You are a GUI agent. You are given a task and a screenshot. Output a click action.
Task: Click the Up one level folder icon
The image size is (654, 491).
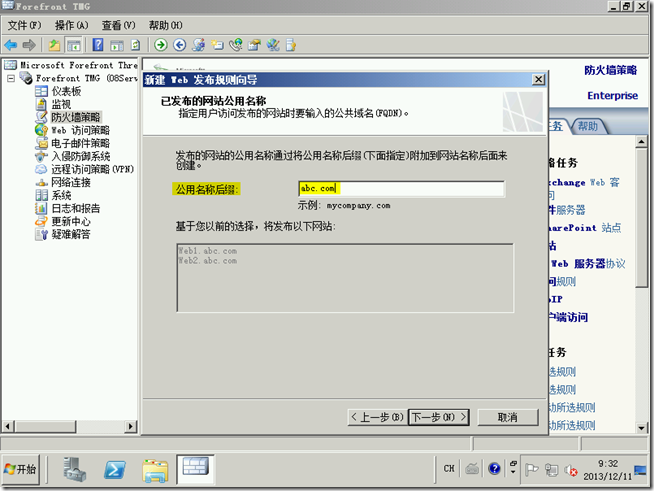pos(54,45)
